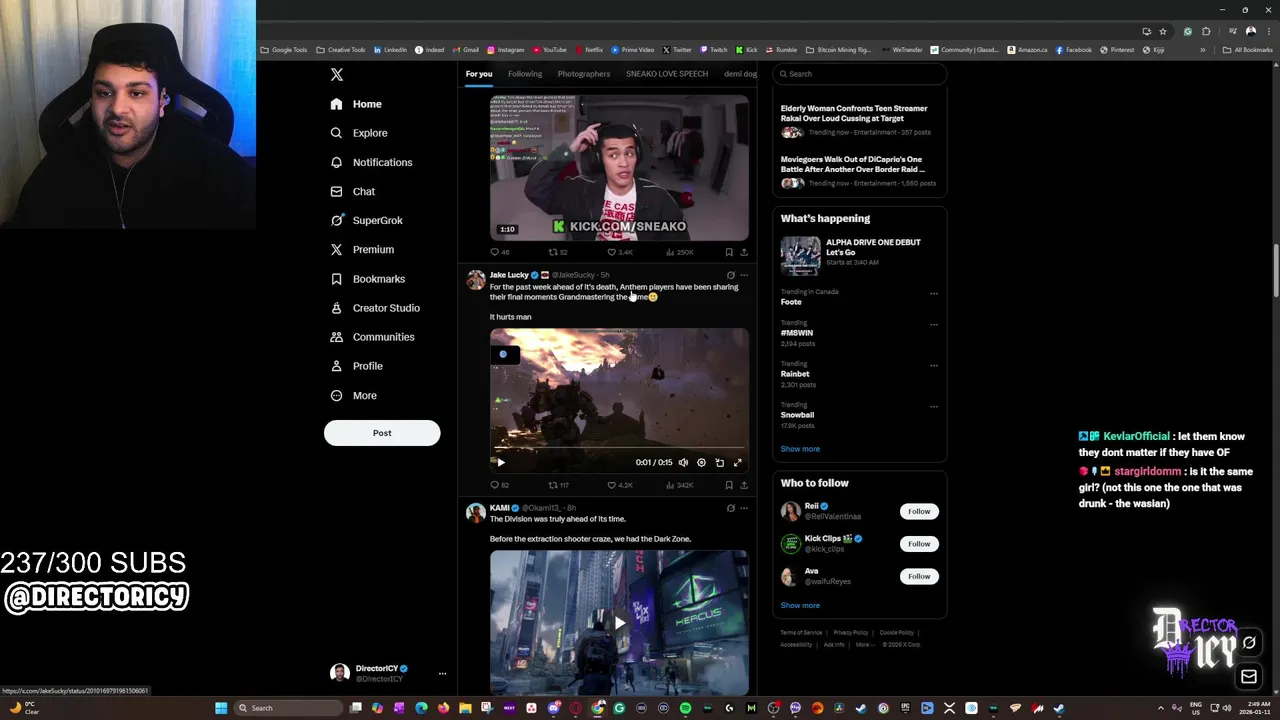The width and height of the screenshot is (1280, 720).
Task: Open the YouTube bookmark in bookmarks bar
Action: pos(550,50)
